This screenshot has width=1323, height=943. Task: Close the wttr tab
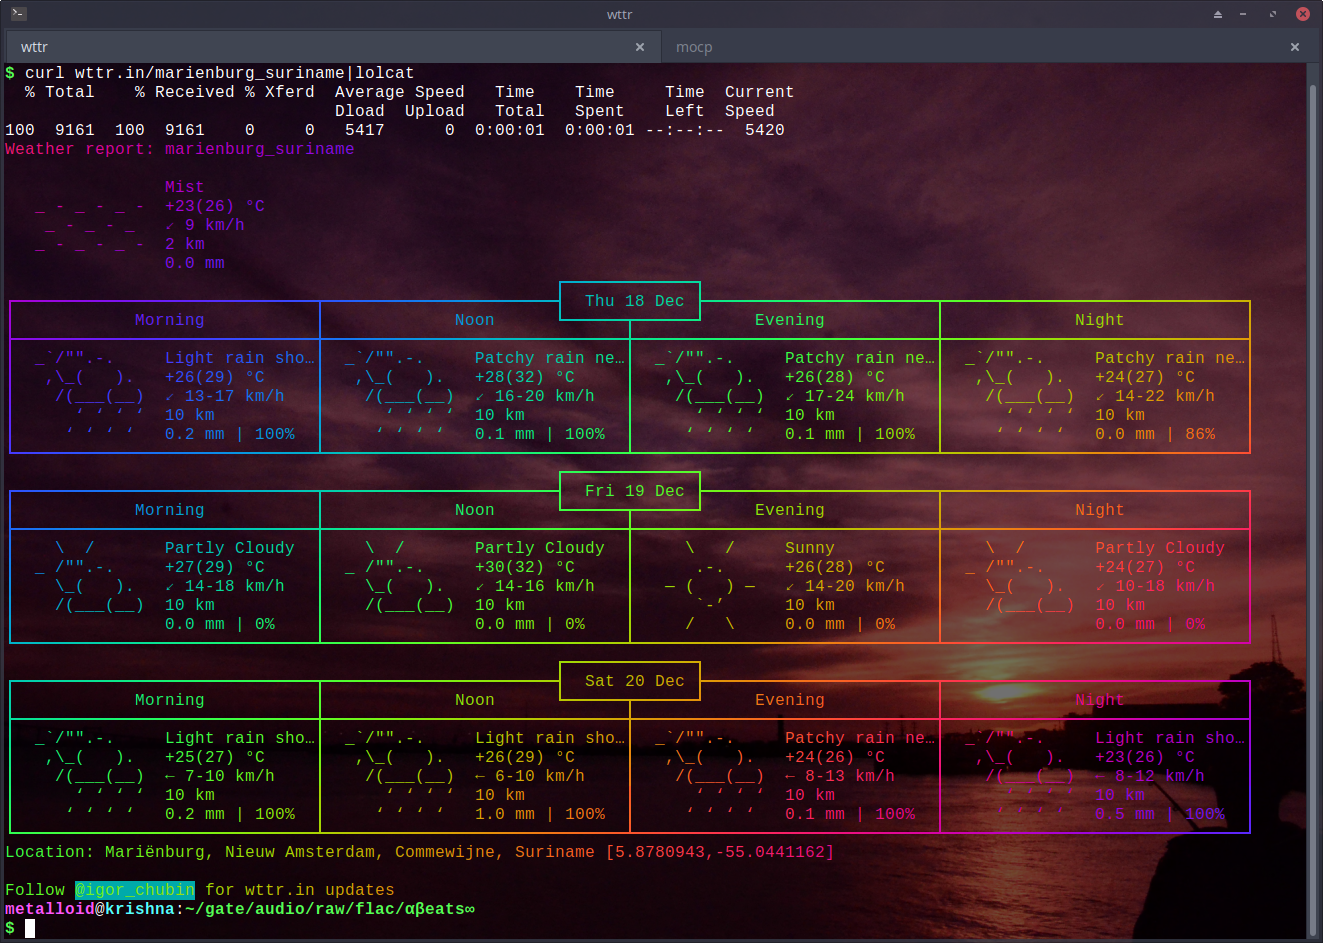pyautogui.click(x=640, y=47)
